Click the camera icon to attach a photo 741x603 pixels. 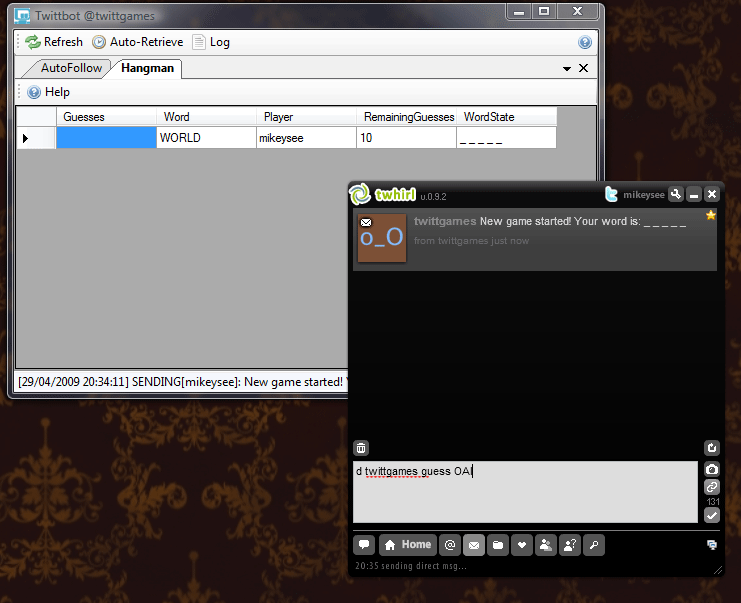[x=711, y=468]
